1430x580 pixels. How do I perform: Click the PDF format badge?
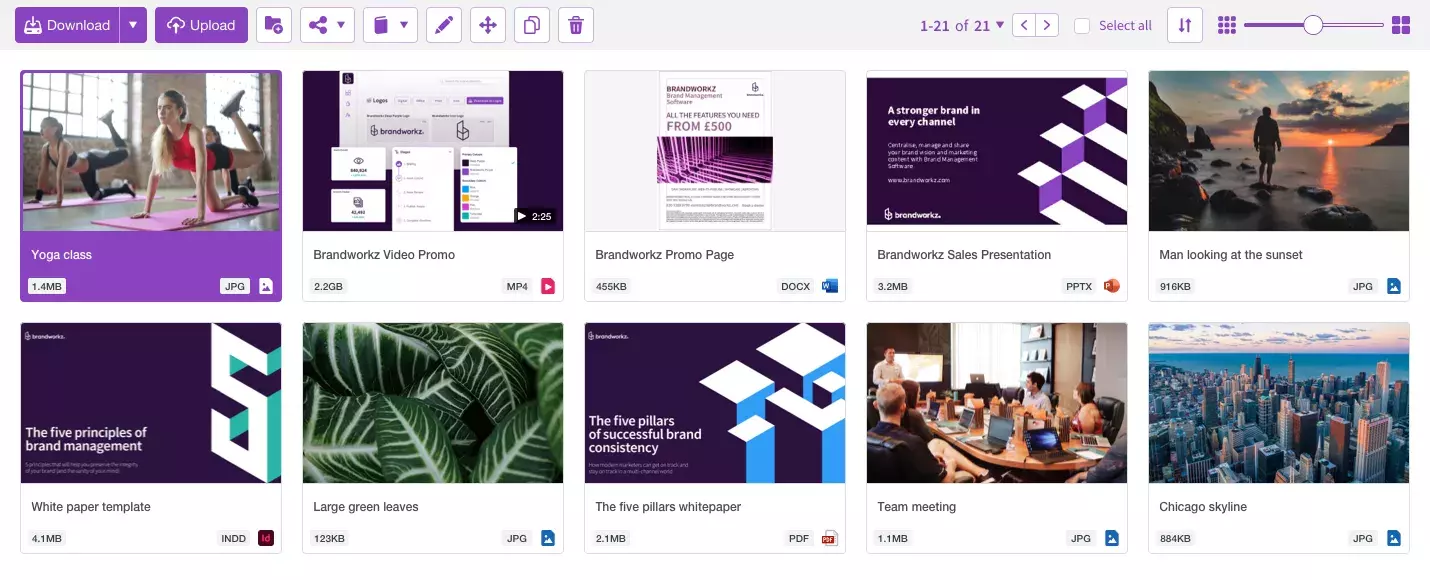[x=799, y=539]
